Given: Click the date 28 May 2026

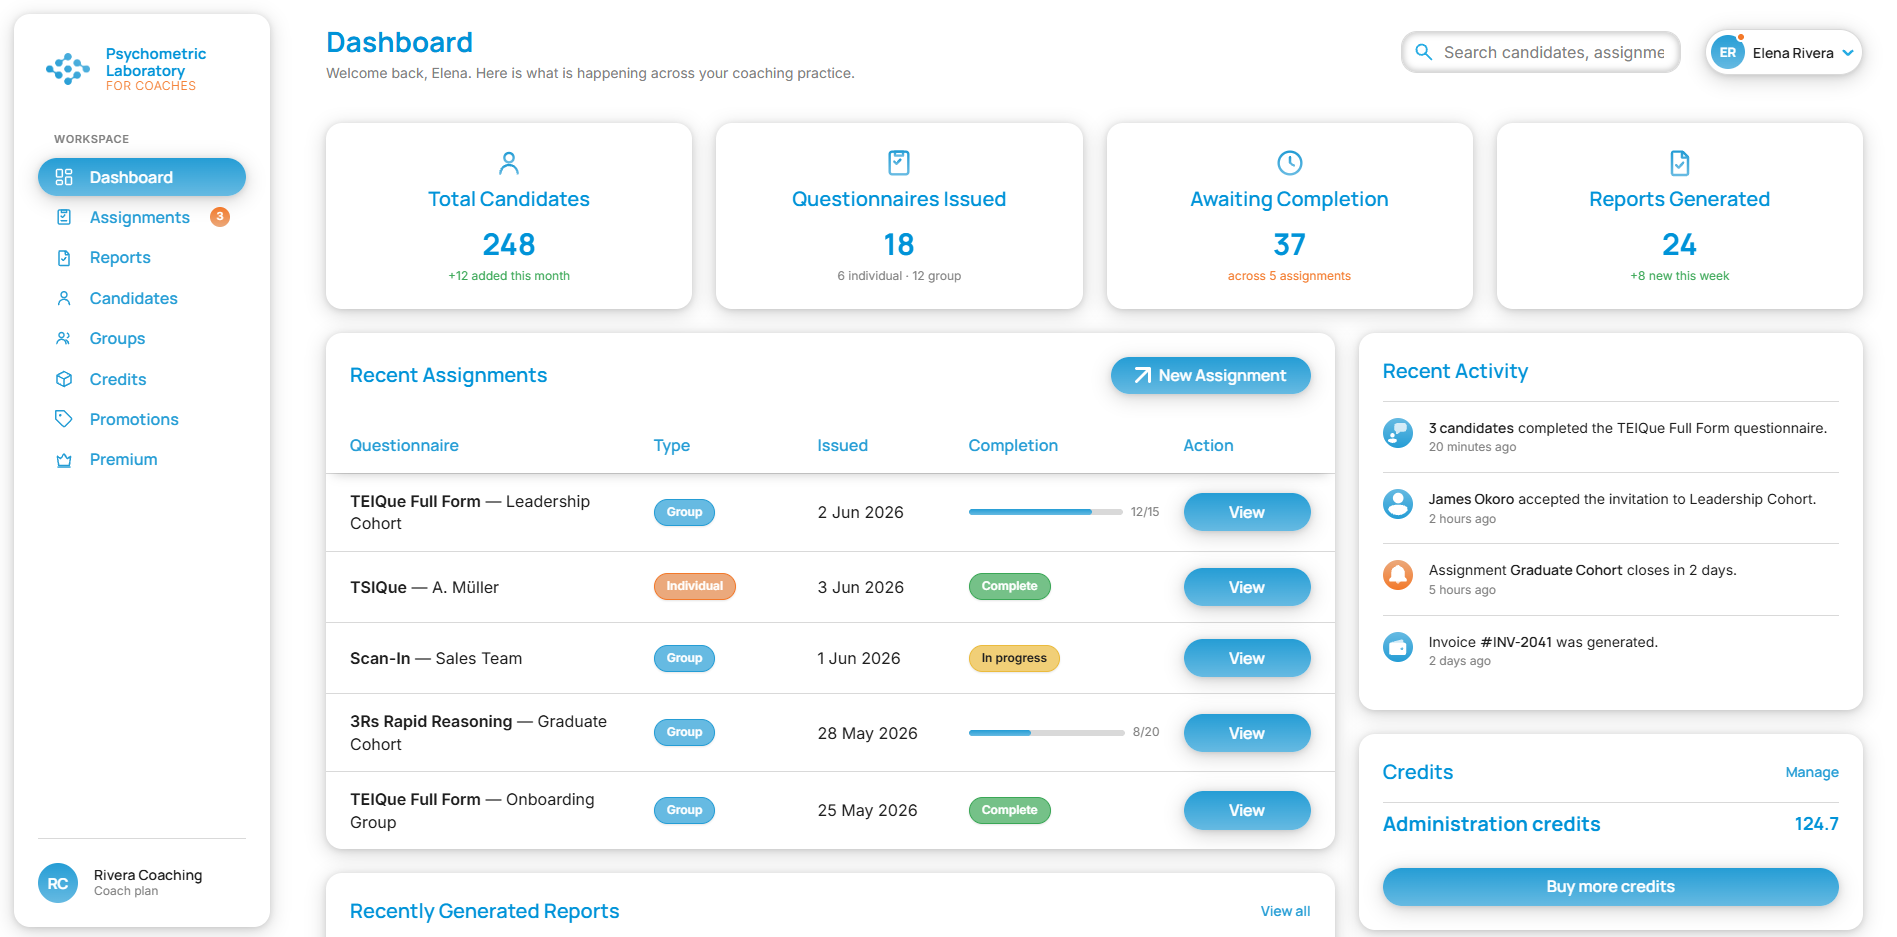Looking at the screenshot, I should pyautogui.click(x=867, y=733).
